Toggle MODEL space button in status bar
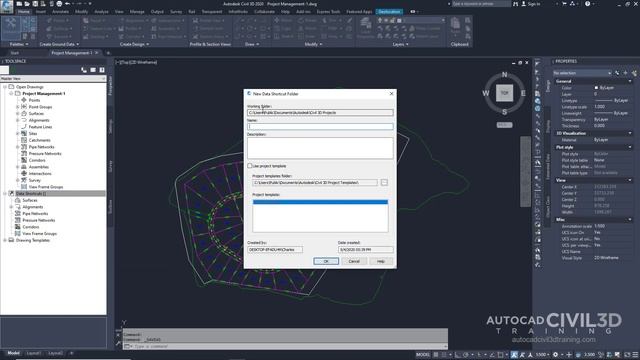 [422, 354]
